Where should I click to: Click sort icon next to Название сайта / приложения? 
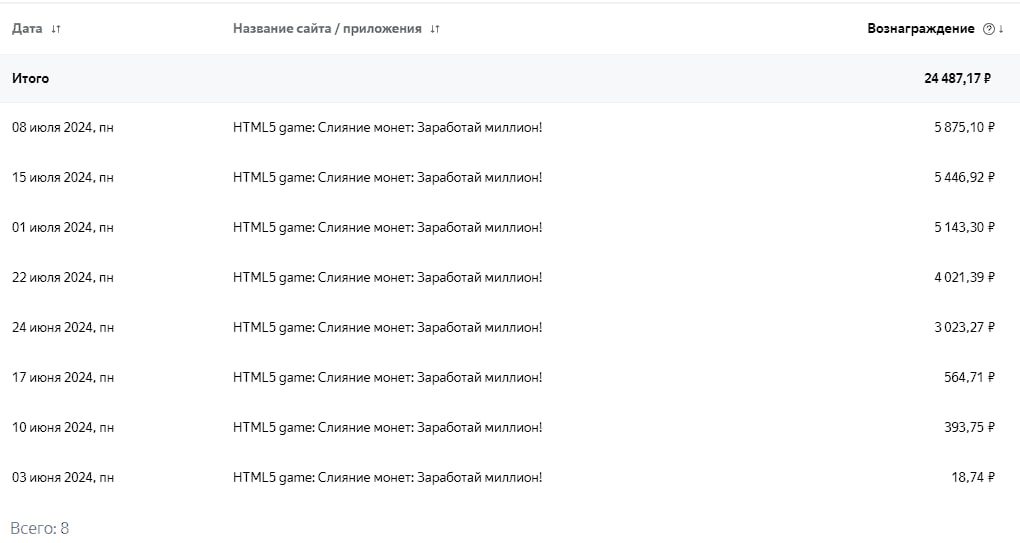point(435,29)
